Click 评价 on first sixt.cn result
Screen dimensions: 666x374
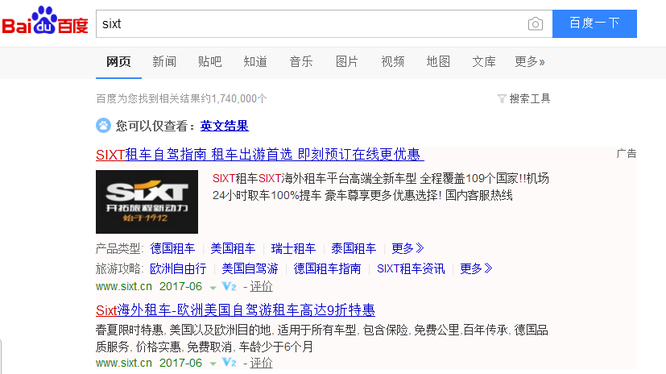click(x=261, y=287)
